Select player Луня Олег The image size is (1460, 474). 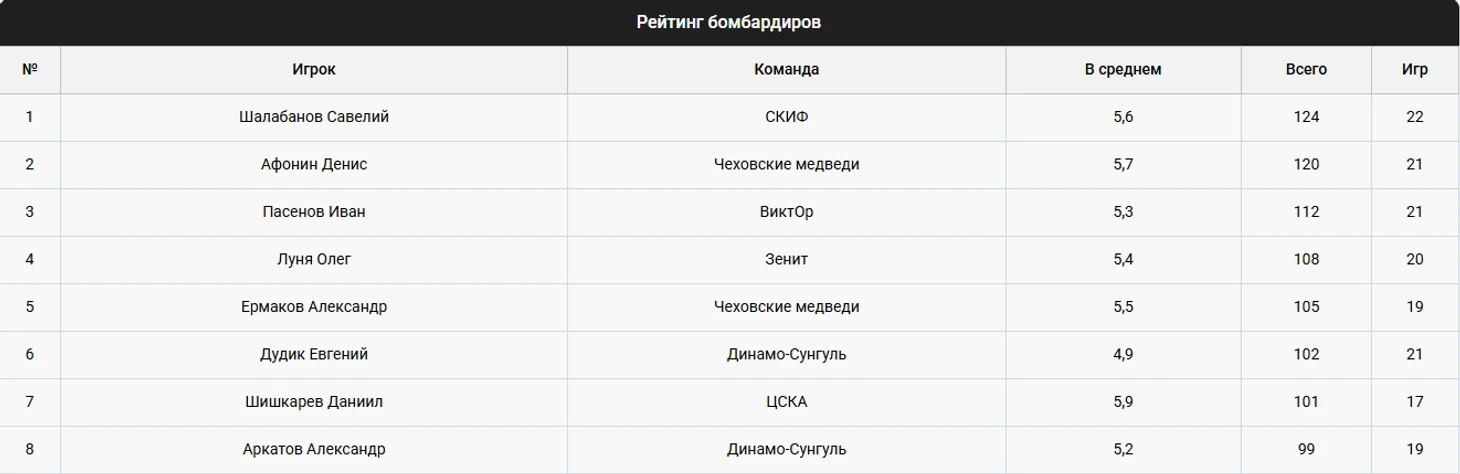tap(314, 259)
